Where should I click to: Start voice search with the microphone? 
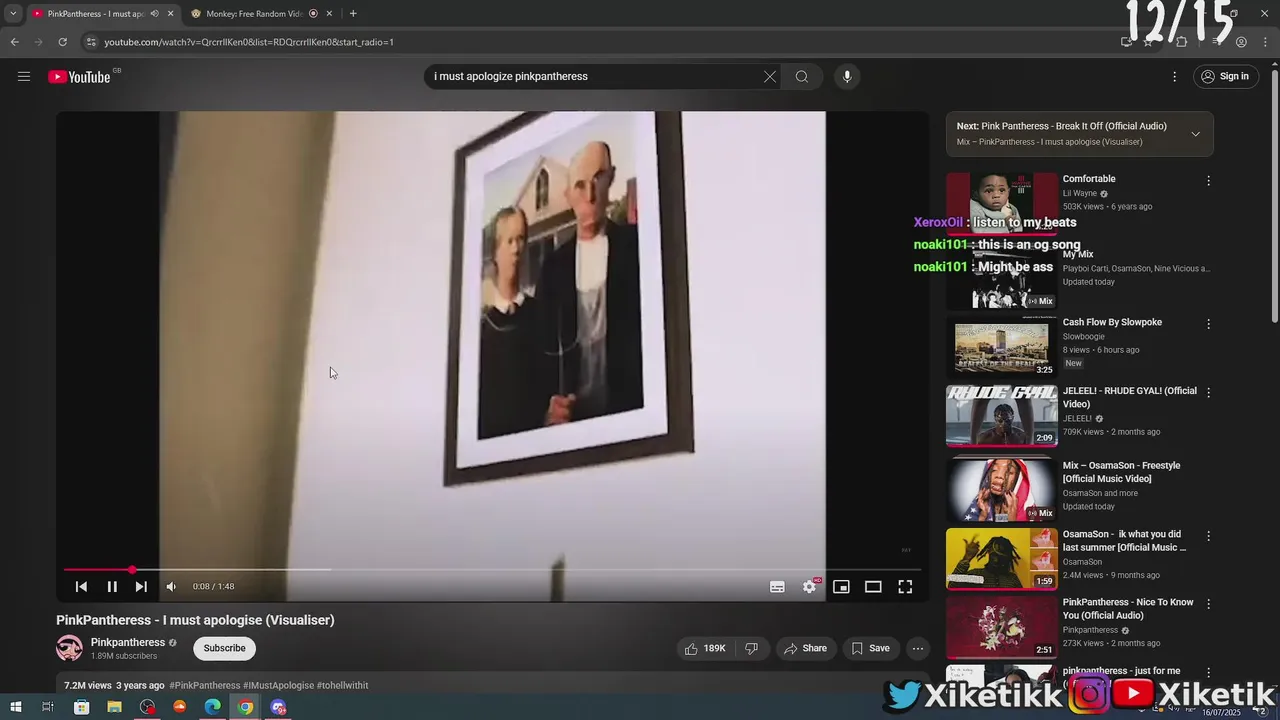[847, 76]
